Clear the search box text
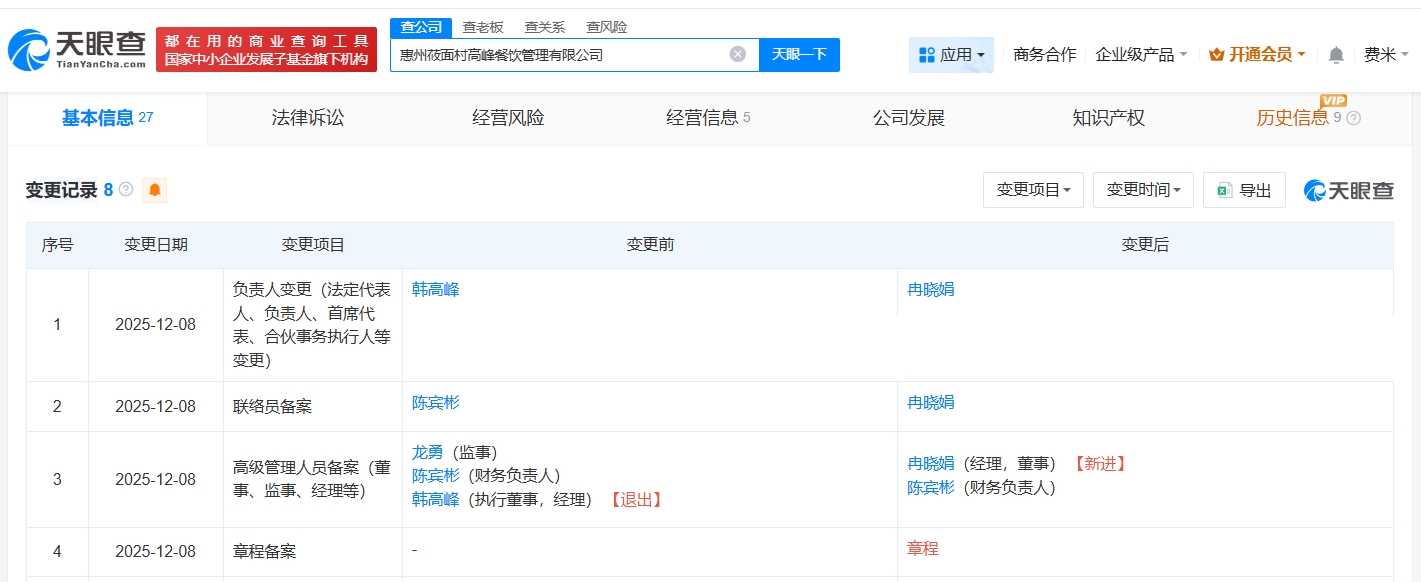The width and height of the screenshot is (1421, 582). [737, 55]
